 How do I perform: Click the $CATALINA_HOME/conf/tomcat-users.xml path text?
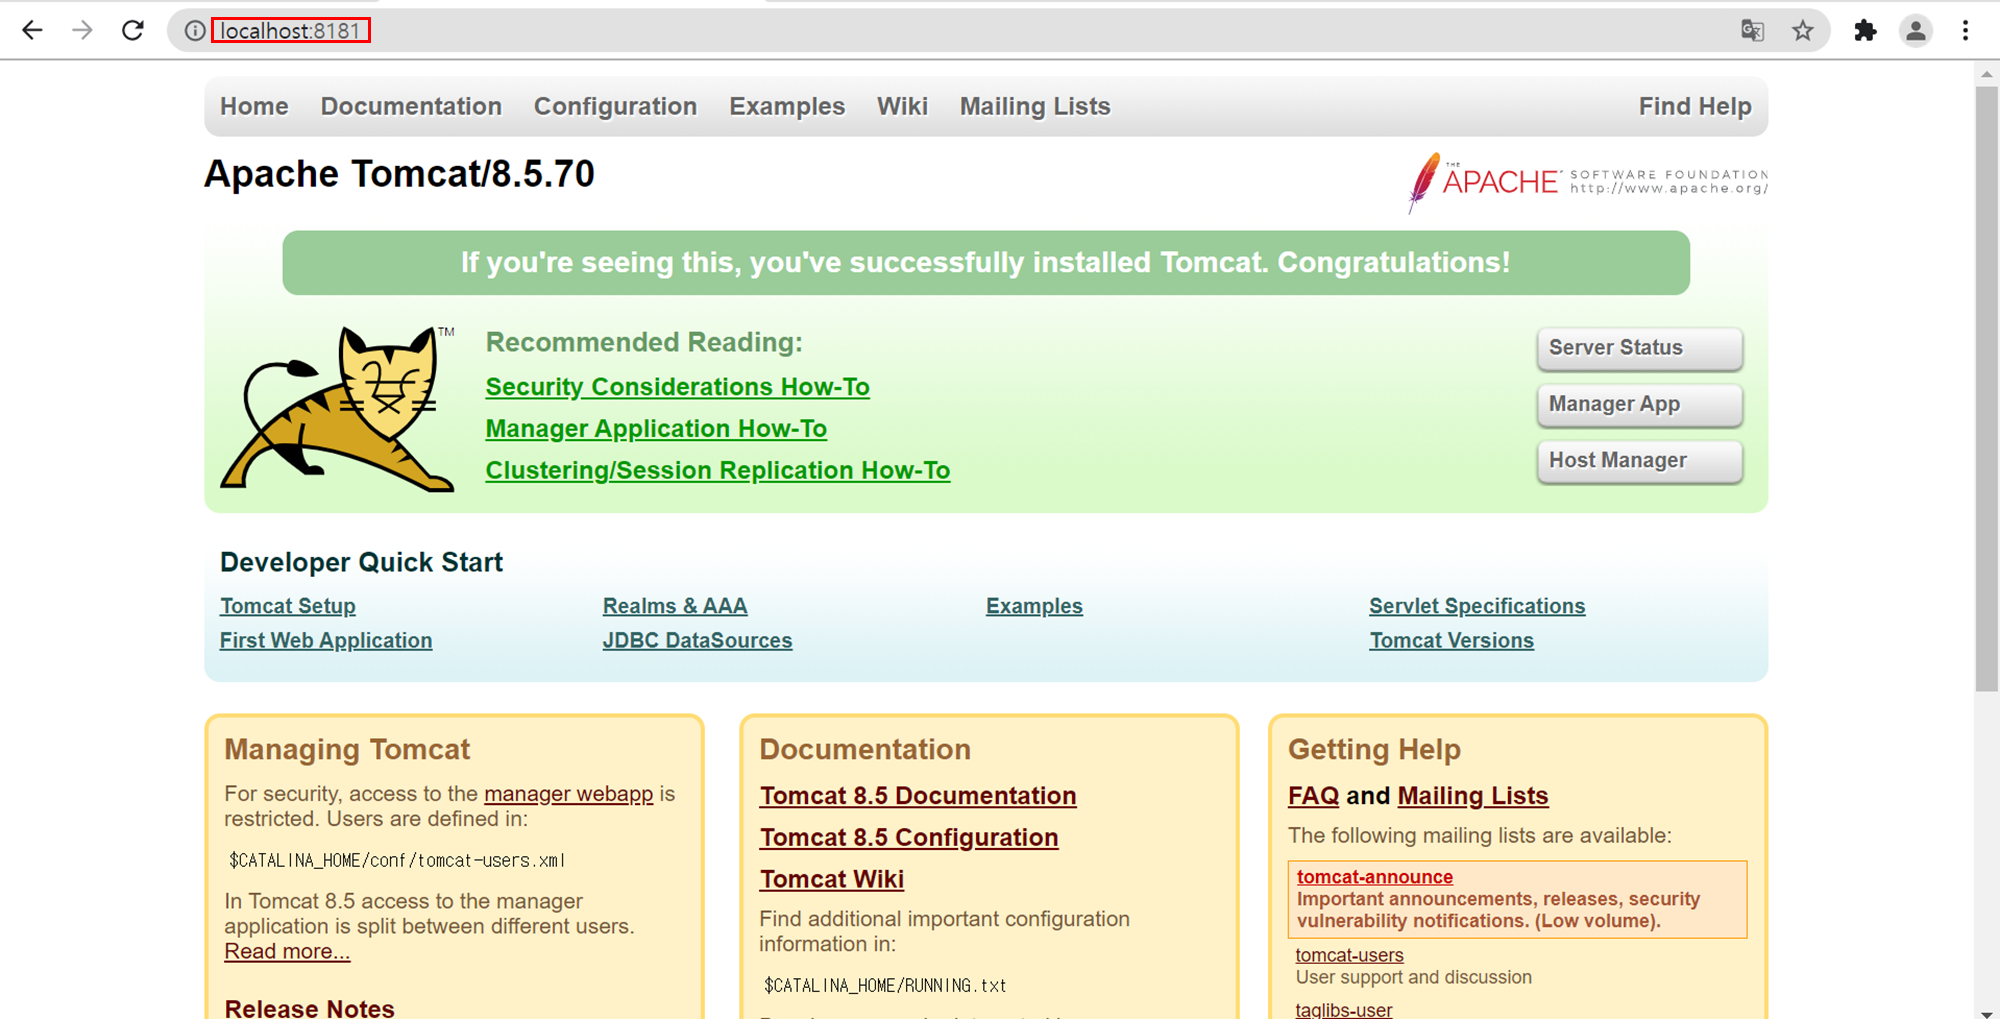397,860
